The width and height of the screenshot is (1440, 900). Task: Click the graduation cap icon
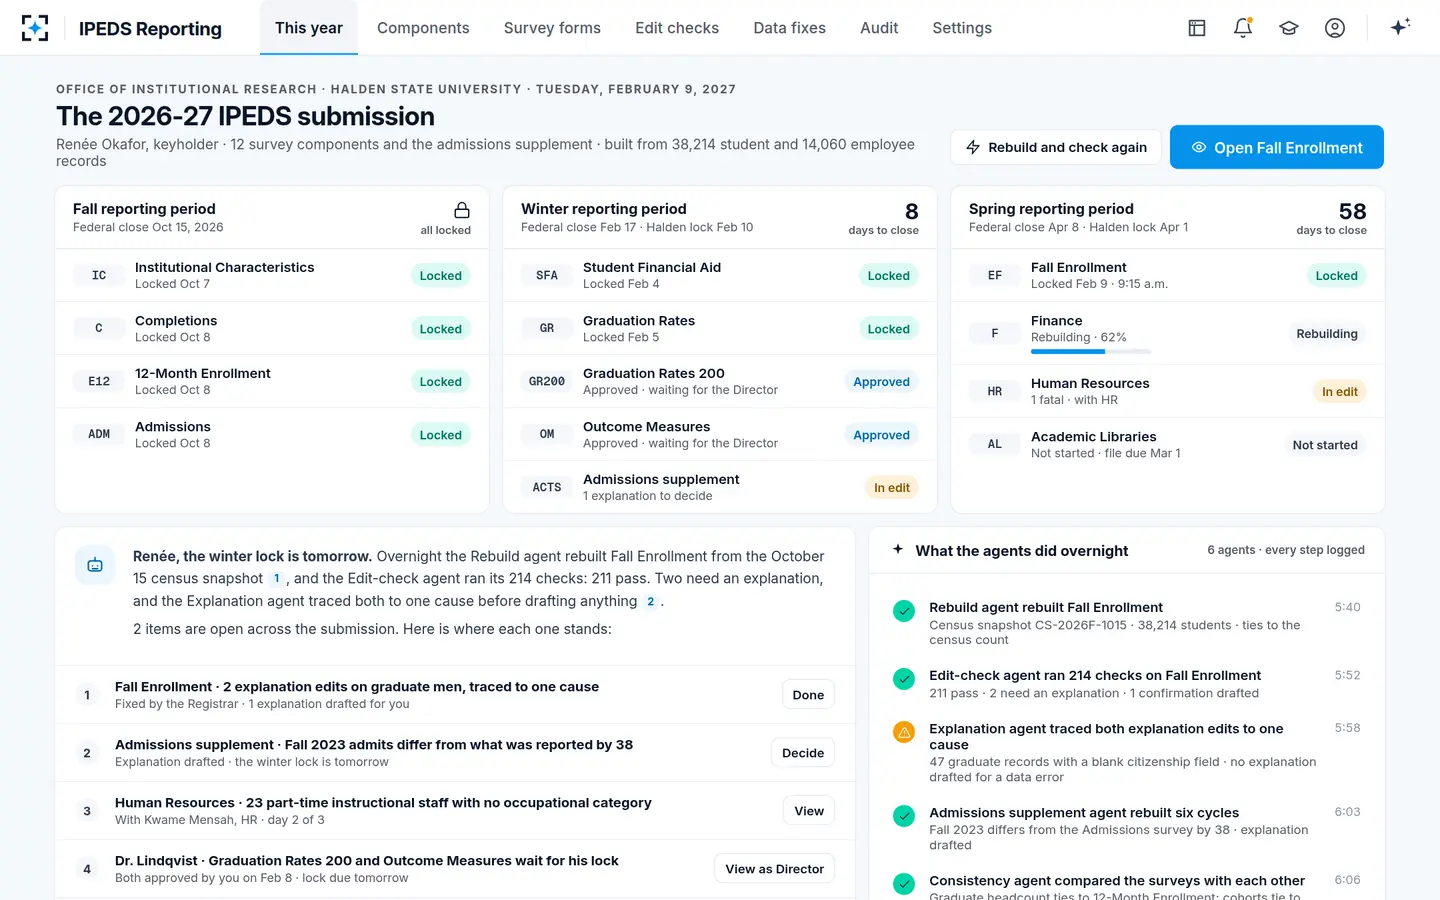pos(1289,28)
